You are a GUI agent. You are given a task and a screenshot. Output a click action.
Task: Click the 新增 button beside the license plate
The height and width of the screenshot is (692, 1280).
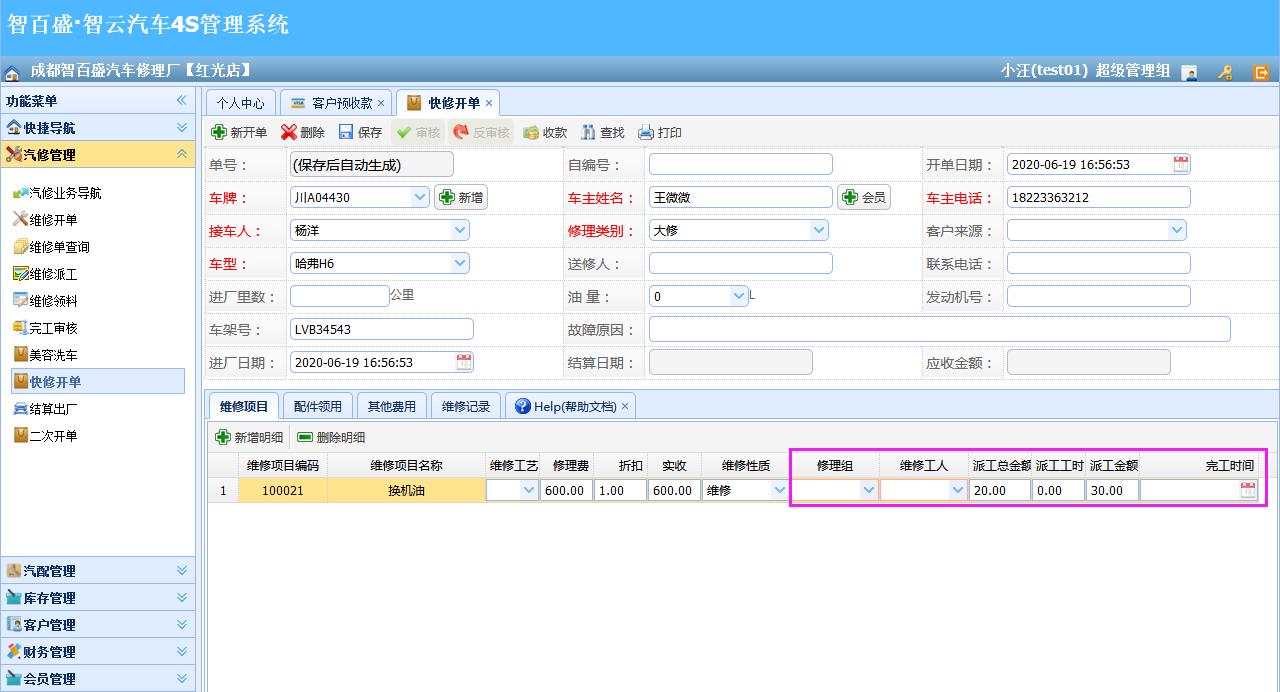click(462, 197)
